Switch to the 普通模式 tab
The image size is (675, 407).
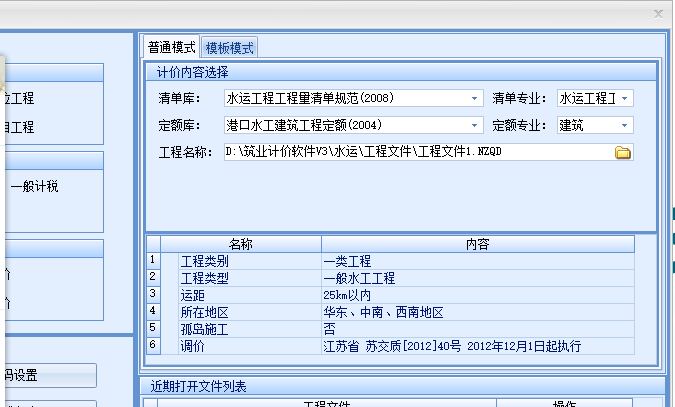click(x=171, y=48)
